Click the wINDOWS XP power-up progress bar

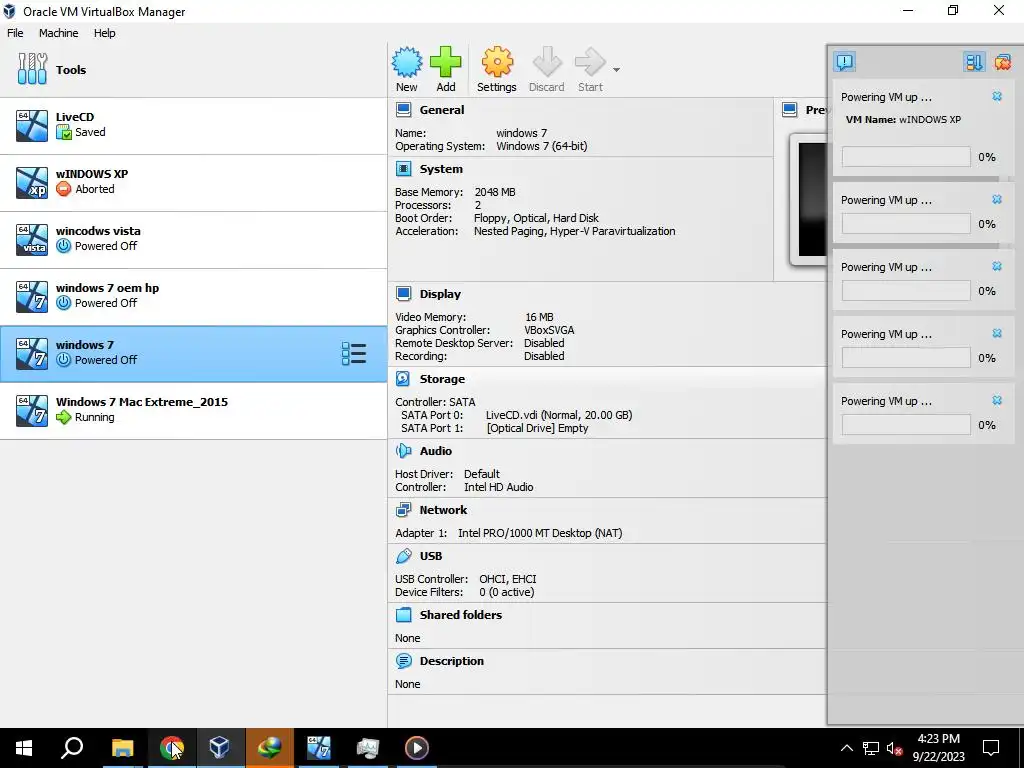pyautogui.click(x=906, y=157)
